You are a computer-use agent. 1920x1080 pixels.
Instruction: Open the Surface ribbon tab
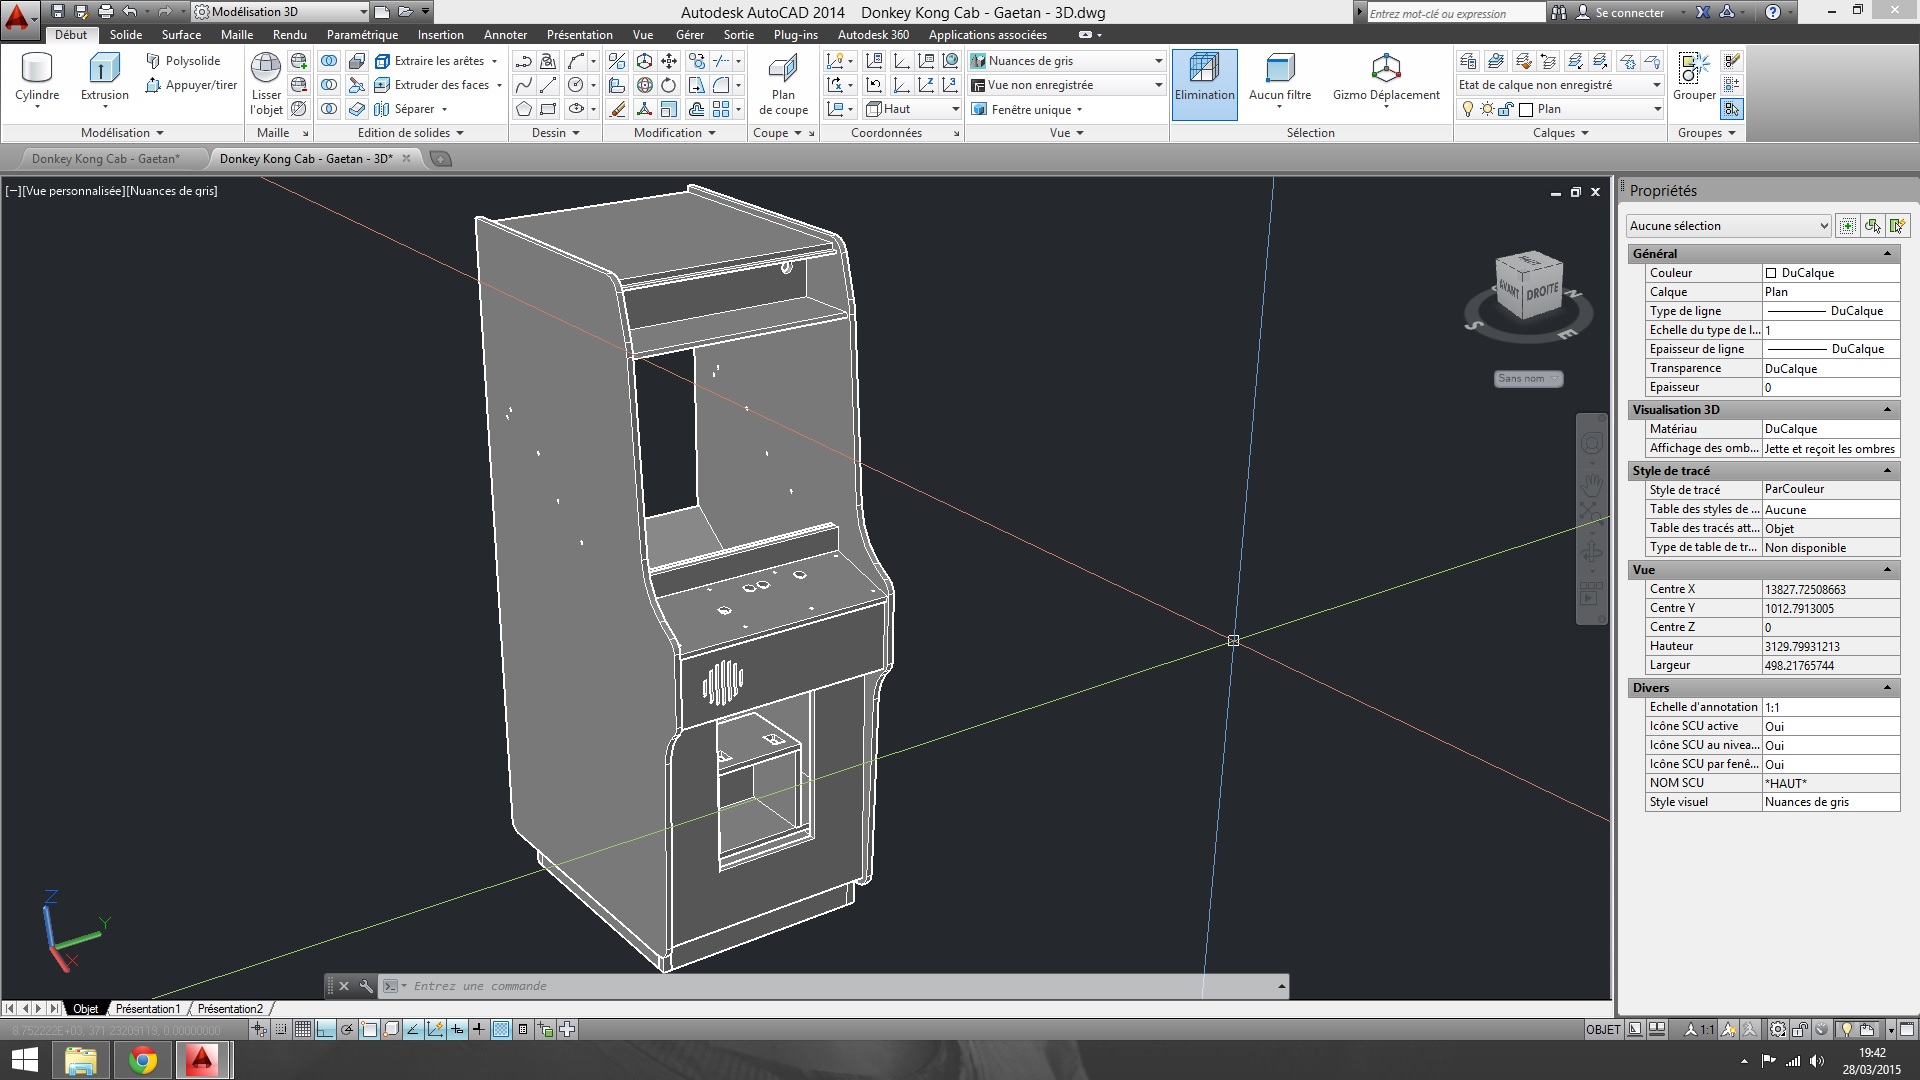pyautogui.click(x=182, y=34)
